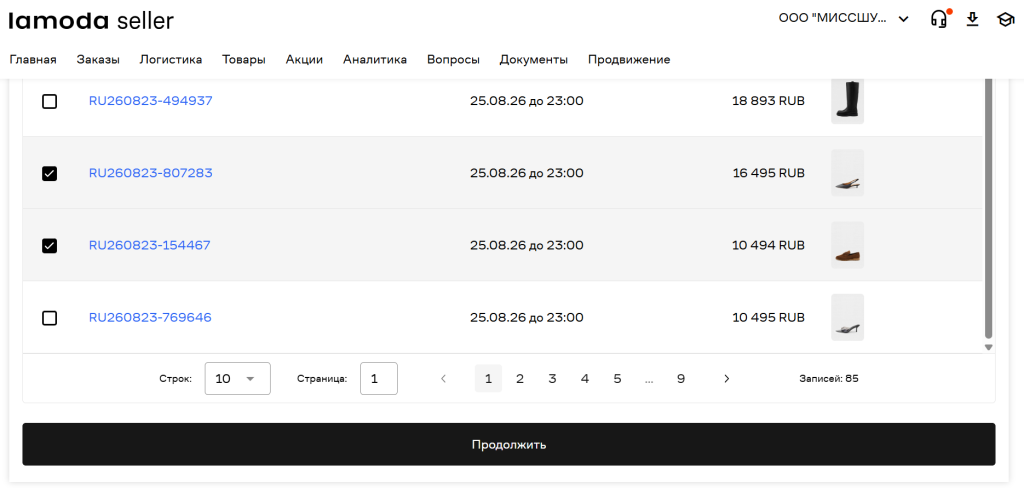Go to page 4

584,379
